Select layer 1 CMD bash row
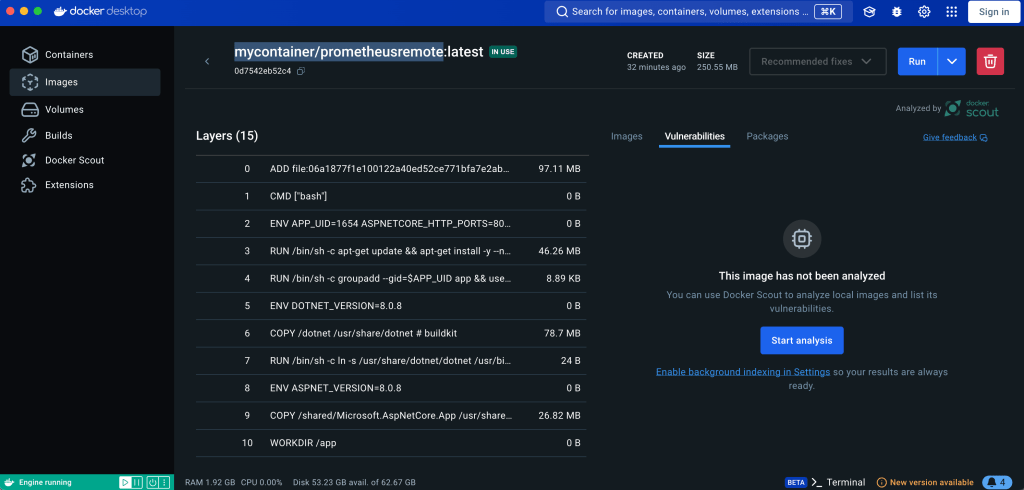This screenshot has height=490, width=1024. point(391,197)
